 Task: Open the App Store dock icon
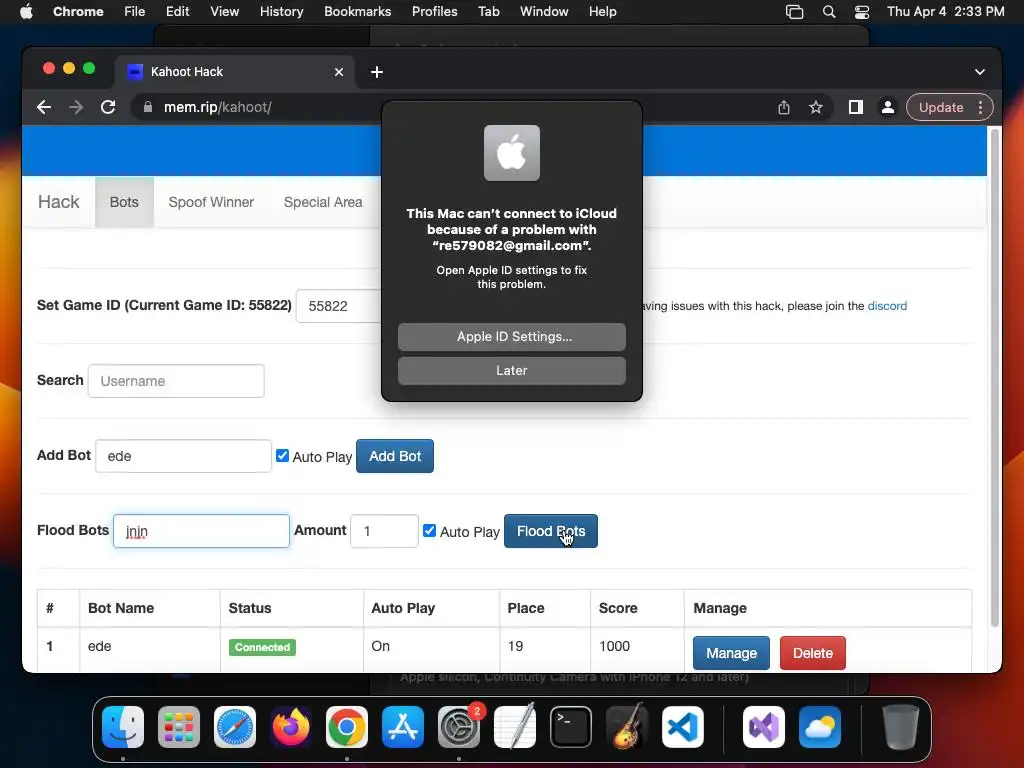(x=403, y=727)
